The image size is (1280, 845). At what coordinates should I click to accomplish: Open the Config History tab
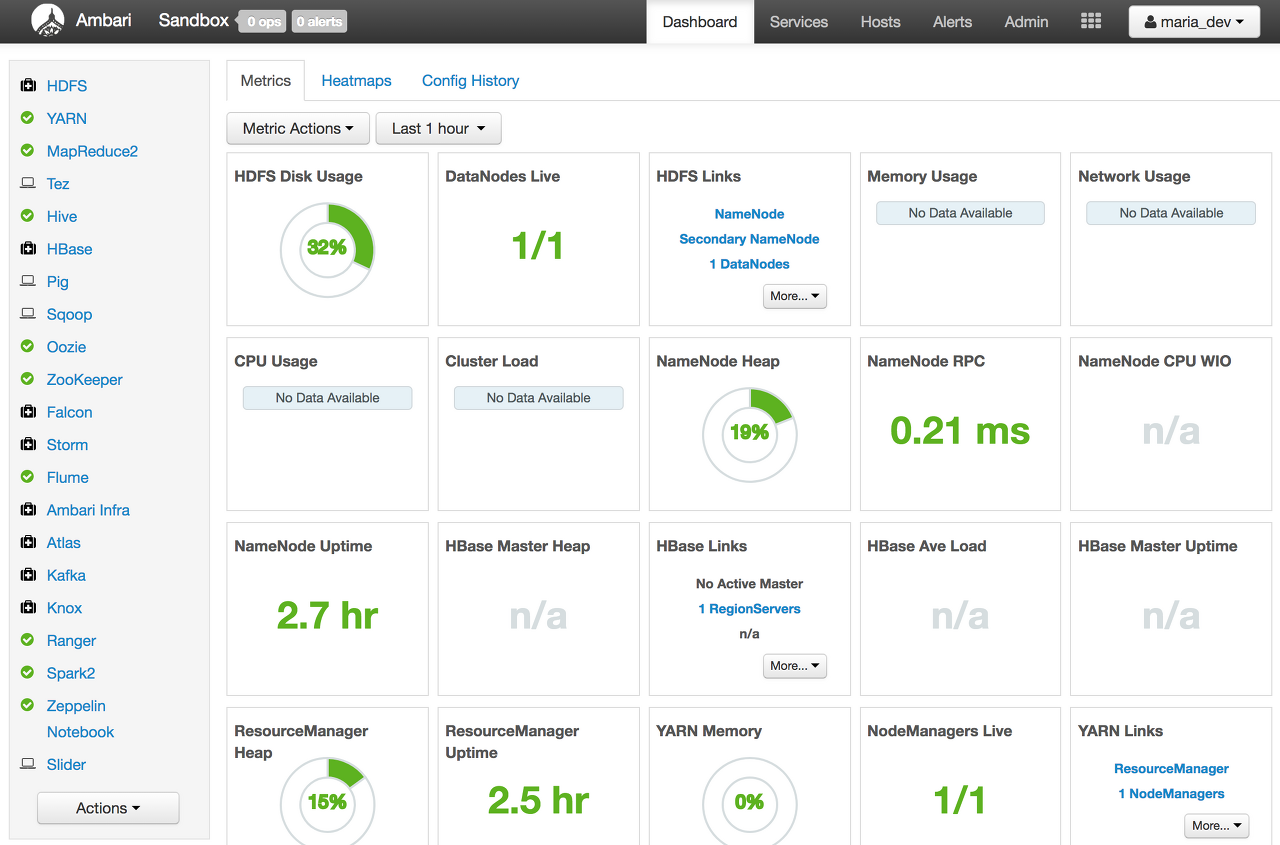click(x=470, y=81)
